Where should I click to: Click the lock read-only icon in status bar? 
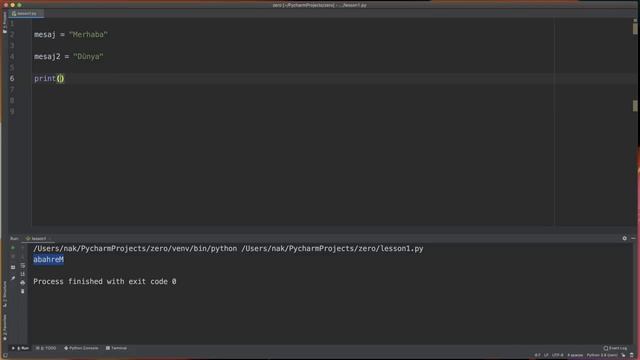[x=623, y=355]
